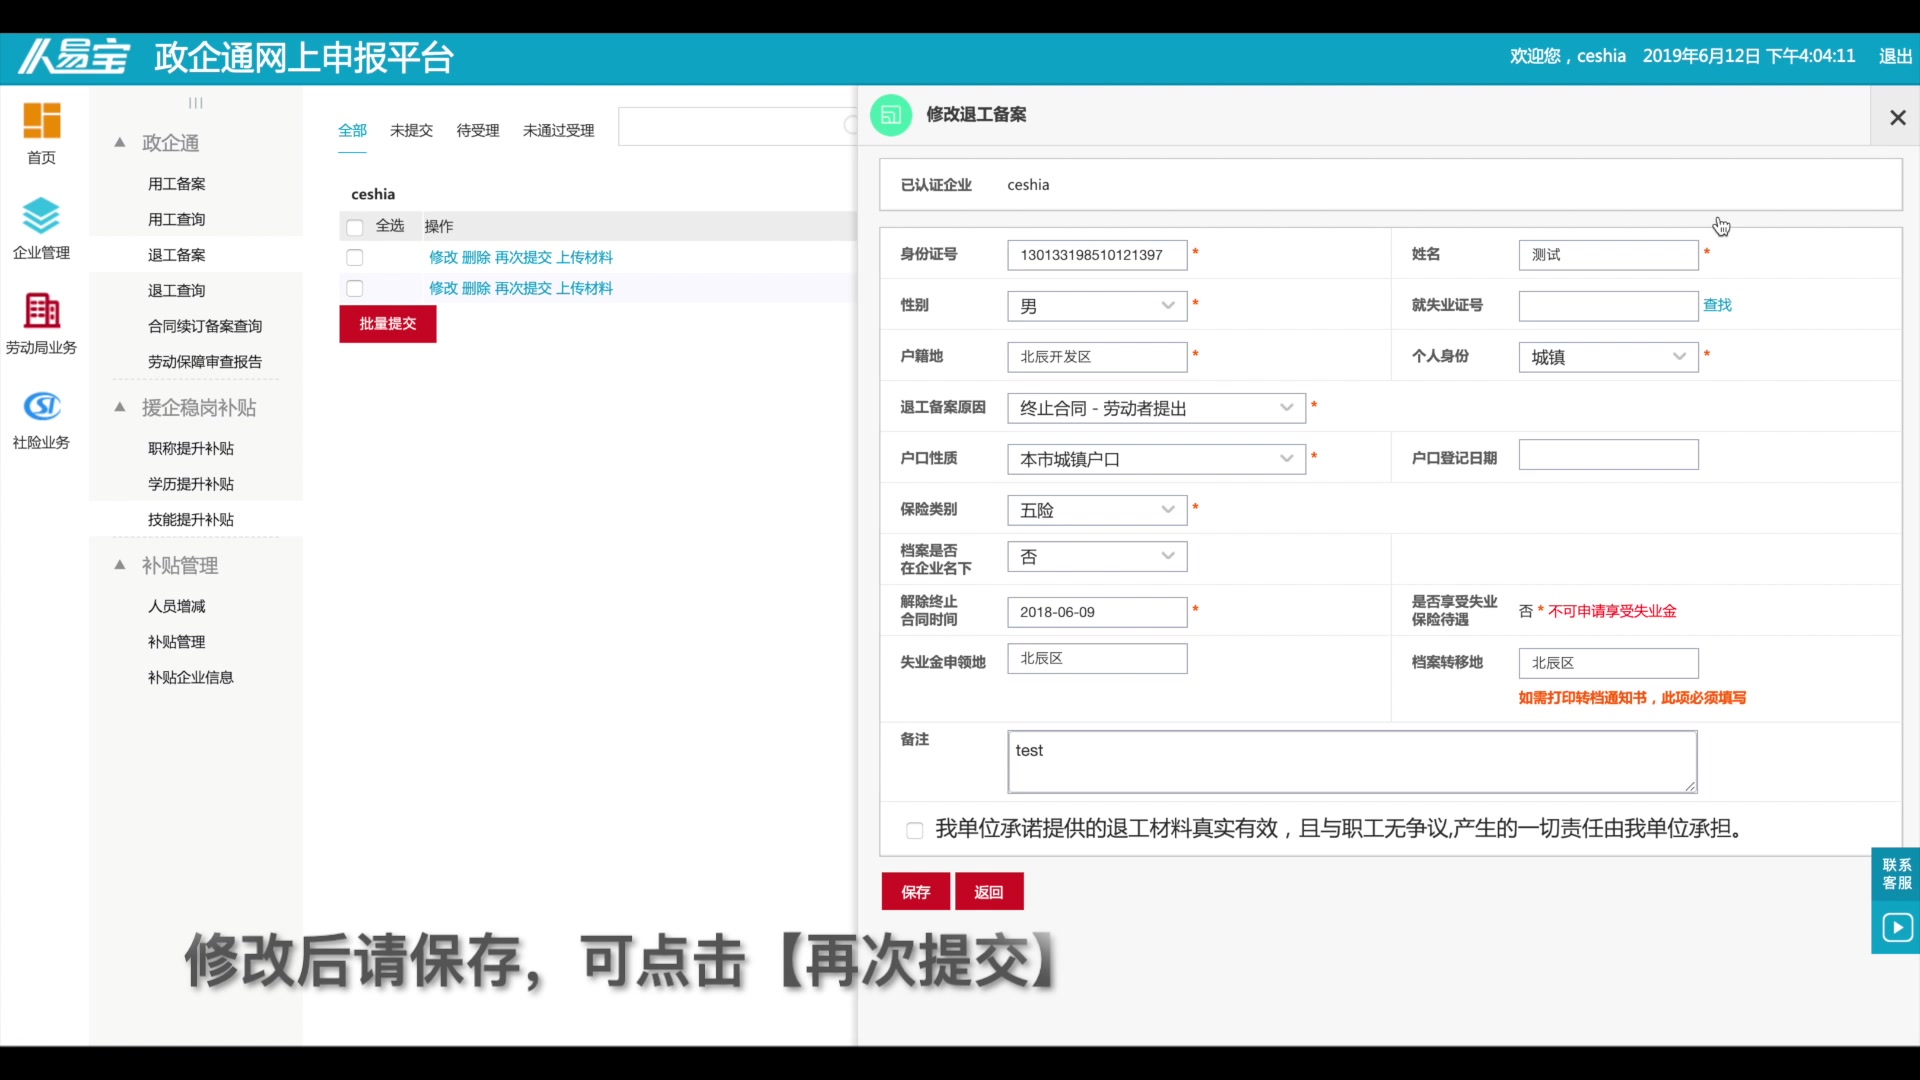
Task: Click the 待受理 tab filter
Action: coord(477,129)
